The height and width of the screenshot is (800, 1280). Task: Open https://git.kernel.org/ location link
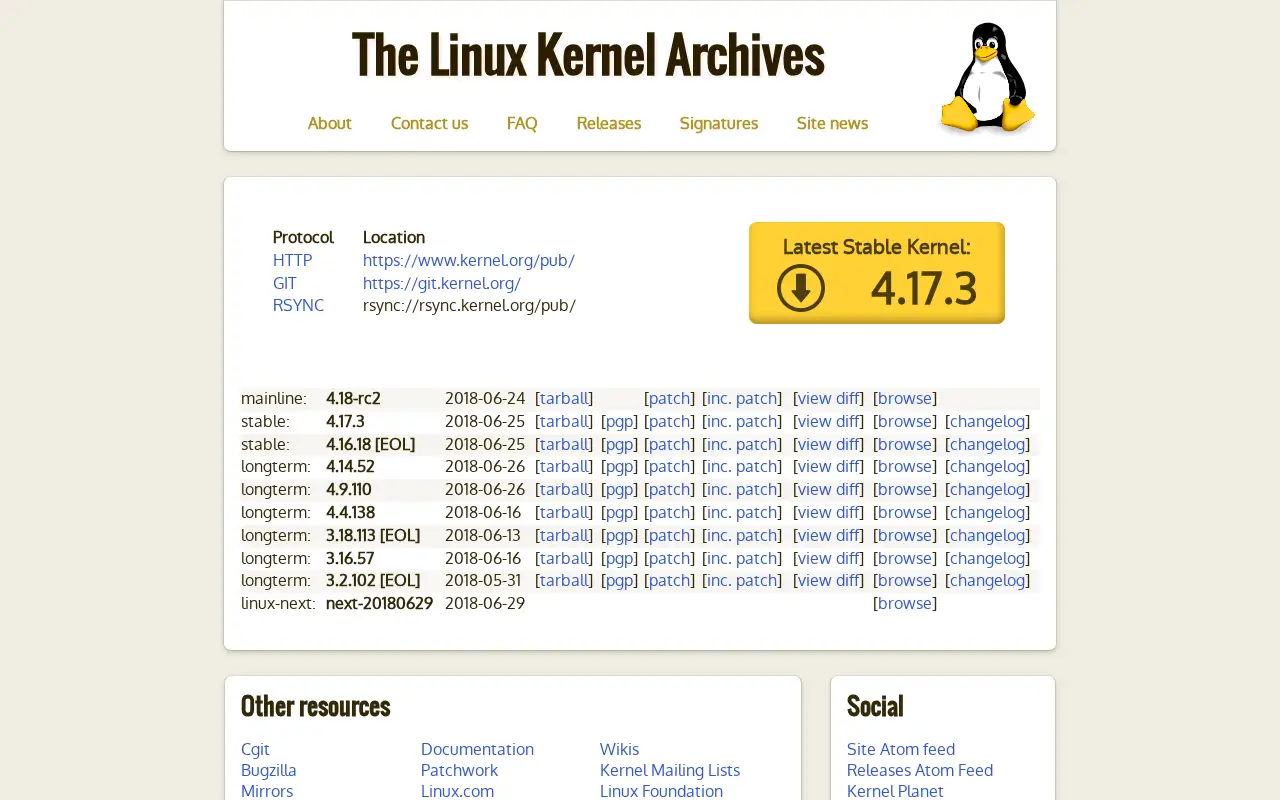click(x=442, y=283)
